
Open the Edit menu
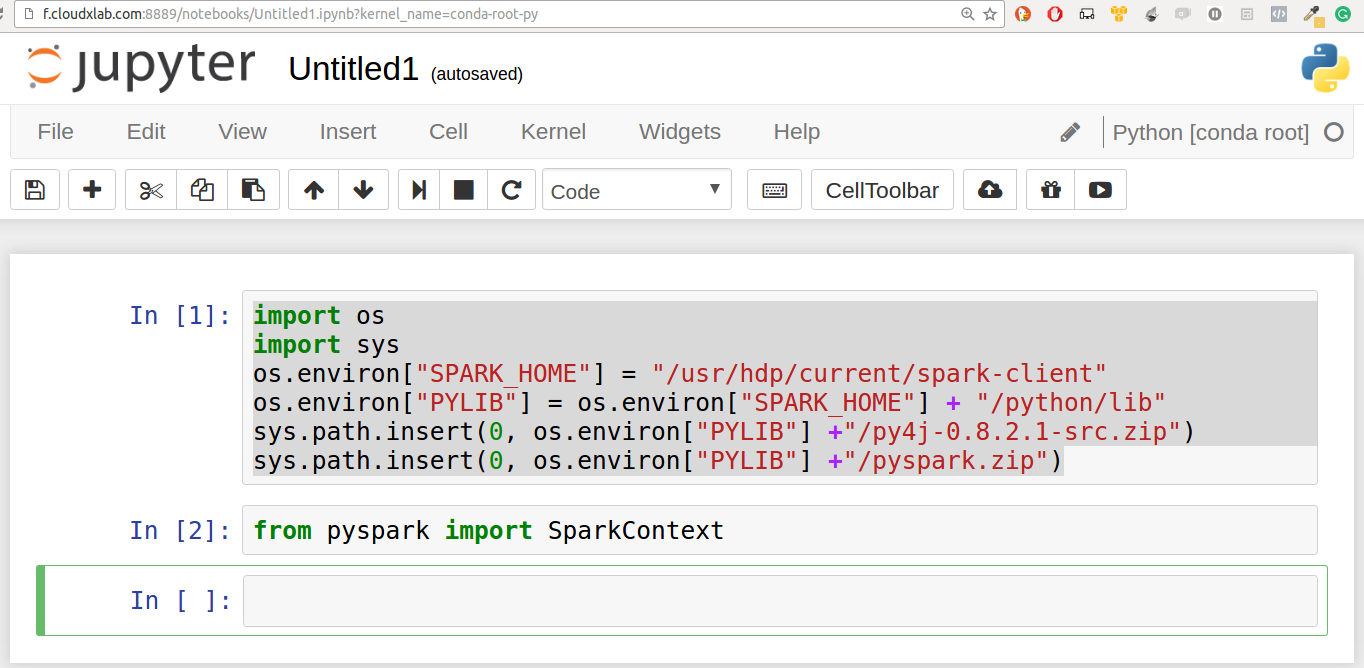[146, 132]
